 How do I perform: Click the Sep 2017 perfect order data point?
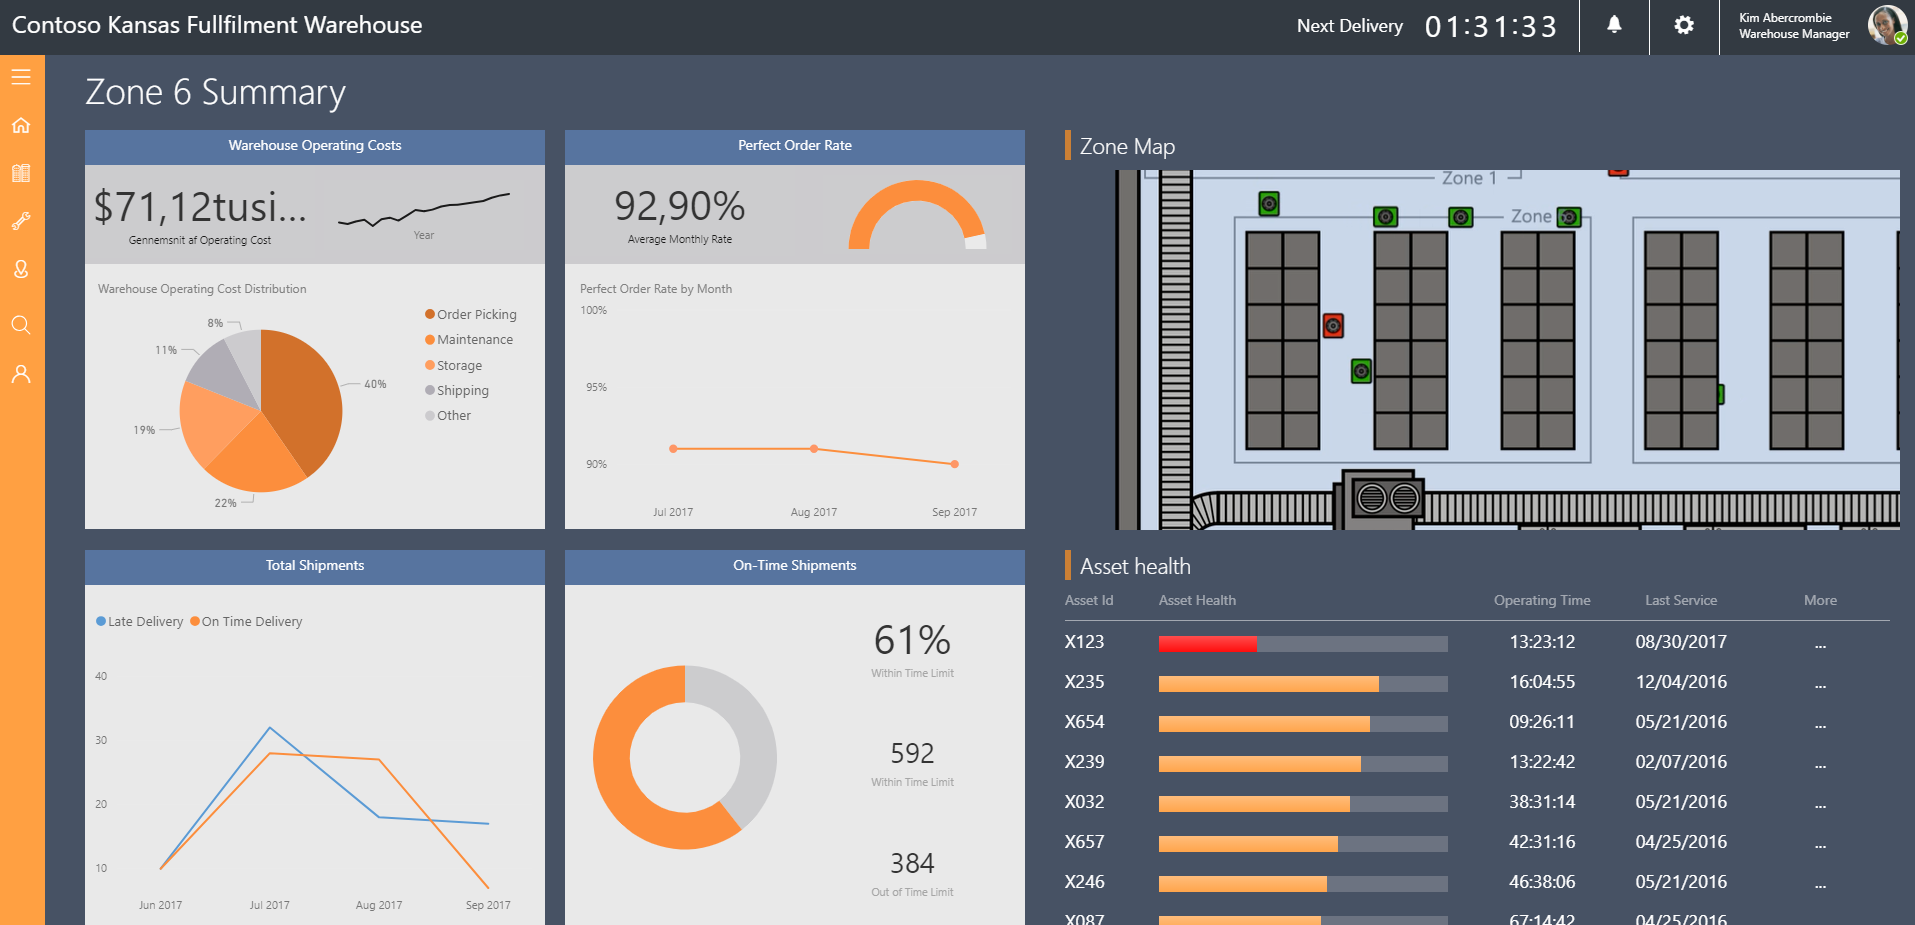pyautogui.click(x=955, y=464)
